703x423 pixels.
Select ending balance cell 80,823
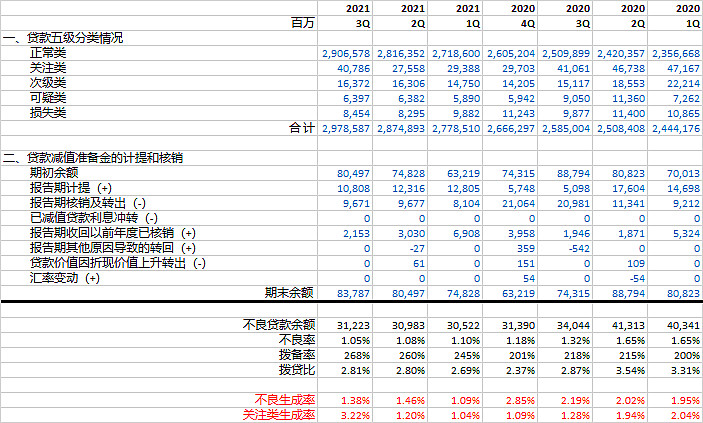pos(684,294)
